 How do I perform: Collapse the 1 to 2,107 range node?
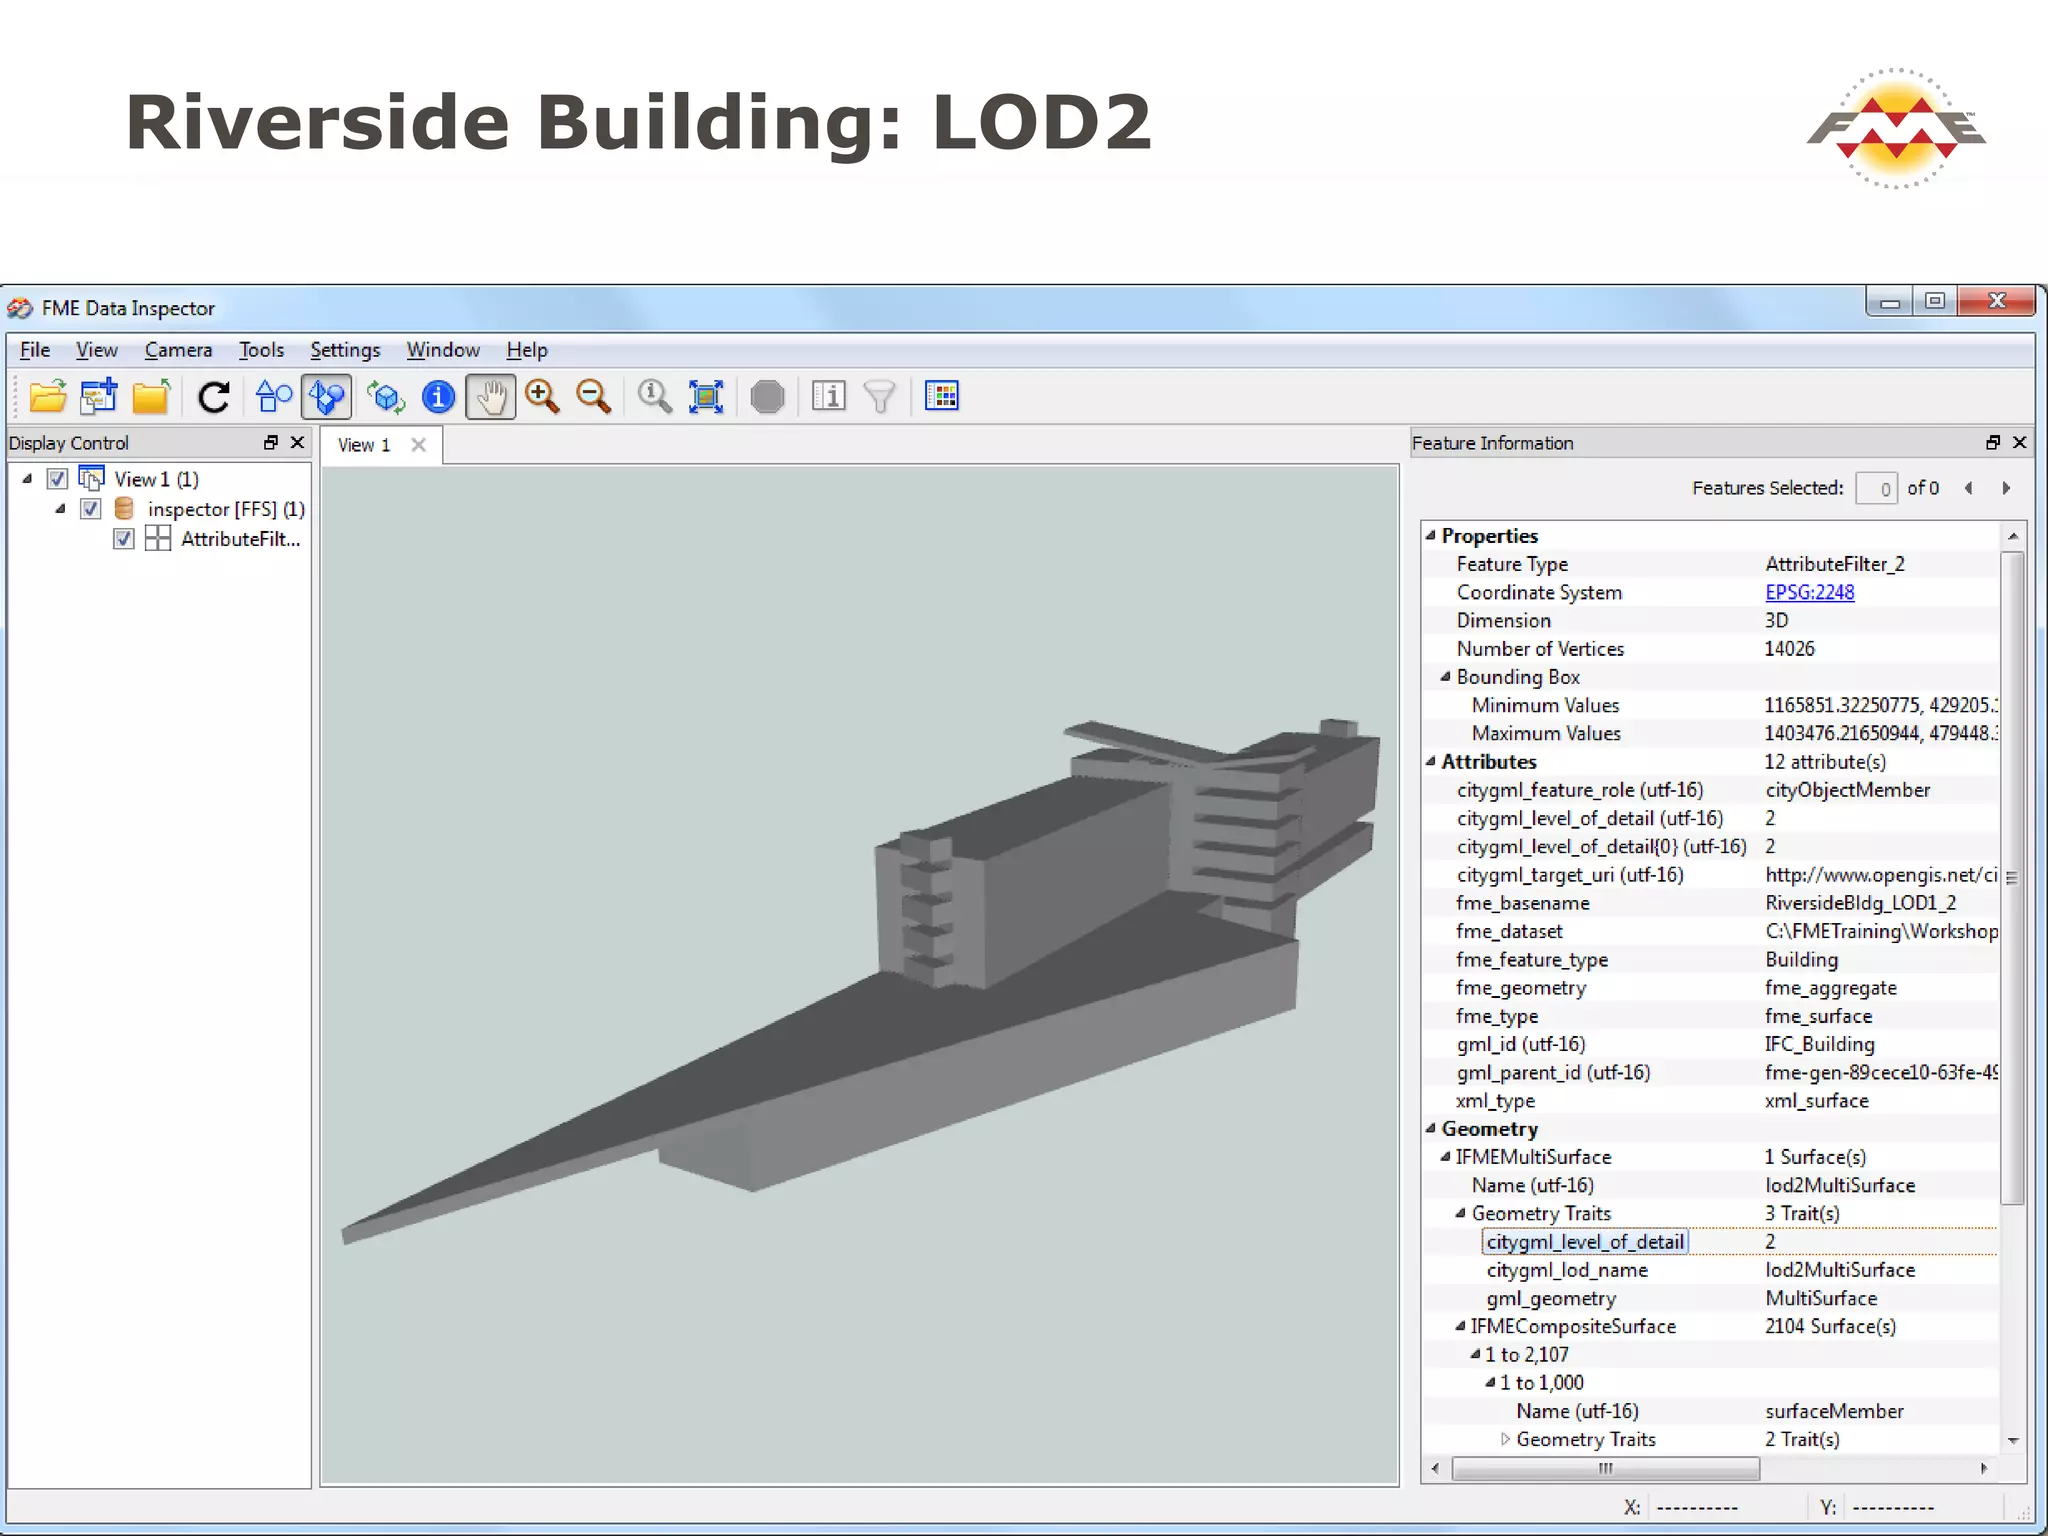click(x=1475, y=1354)
